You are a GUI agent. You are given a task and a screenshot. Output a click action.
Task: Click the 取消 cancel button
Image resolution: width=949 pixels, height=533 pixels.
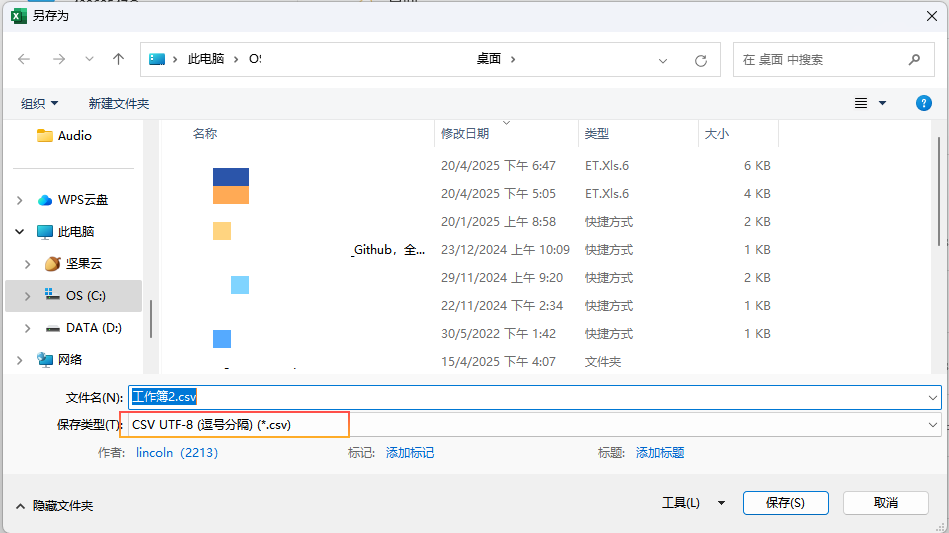884,502
